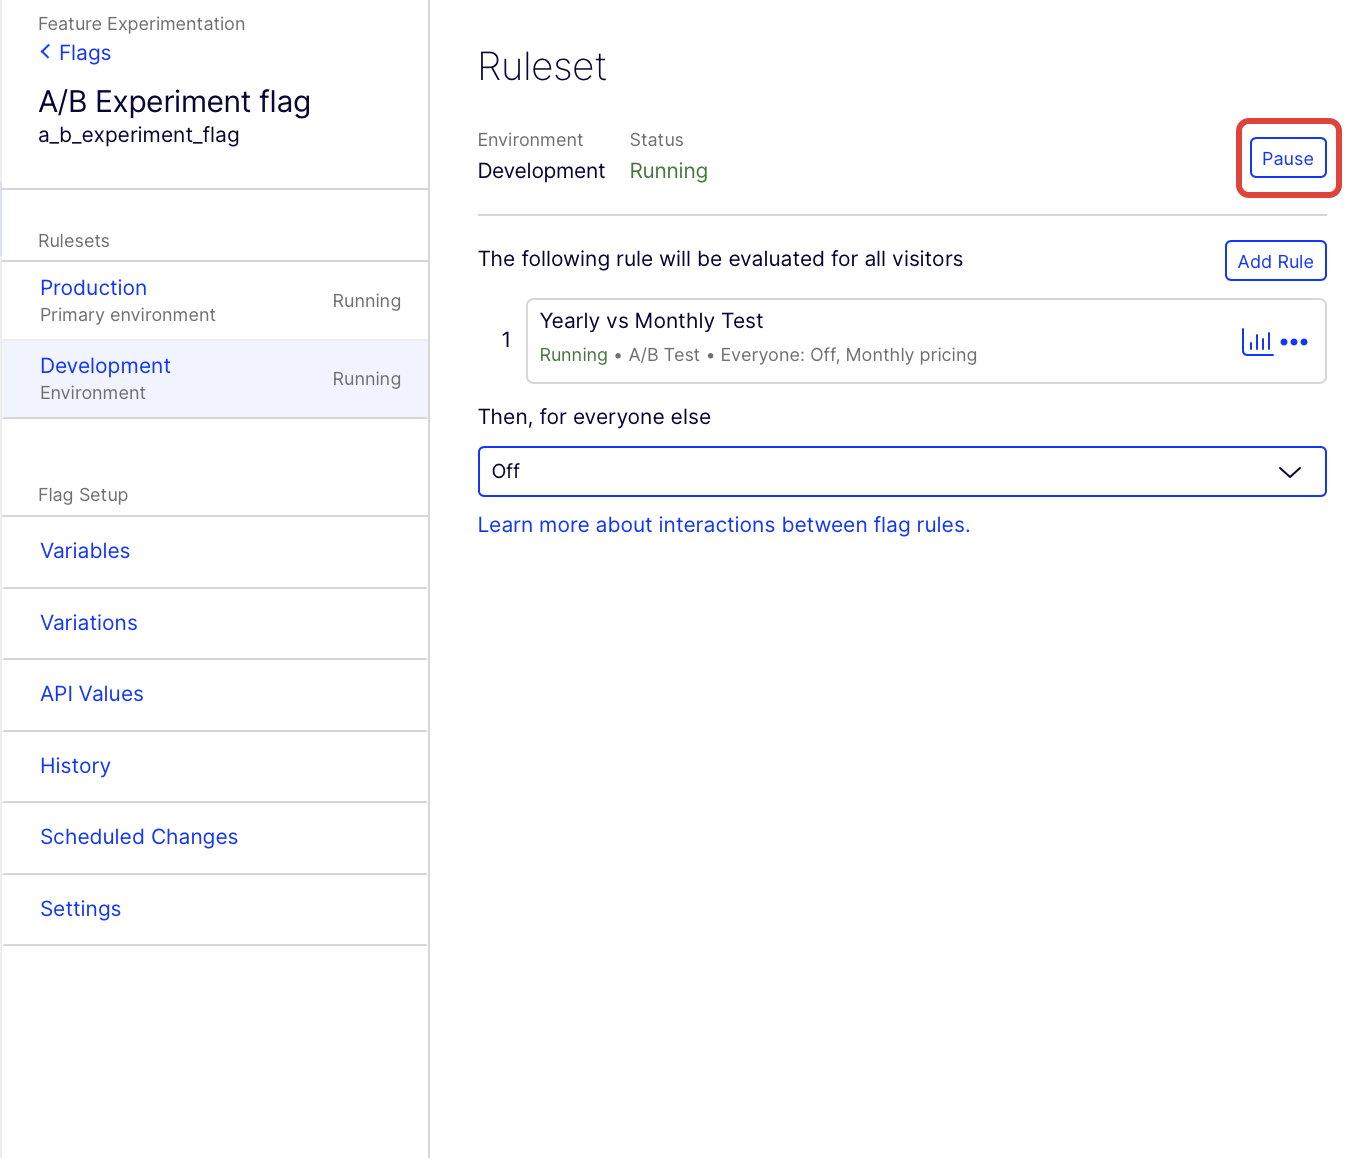This screenshot has width=1360, height=1158.
Task: Select the Development ruleset
Action: [105, 366]
